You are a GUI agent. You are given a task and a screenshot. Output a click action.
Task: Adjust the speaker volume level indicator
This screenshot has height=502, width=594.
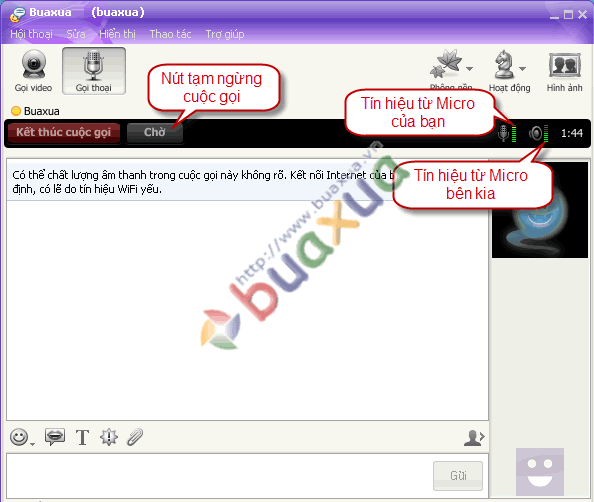point(546,133)
